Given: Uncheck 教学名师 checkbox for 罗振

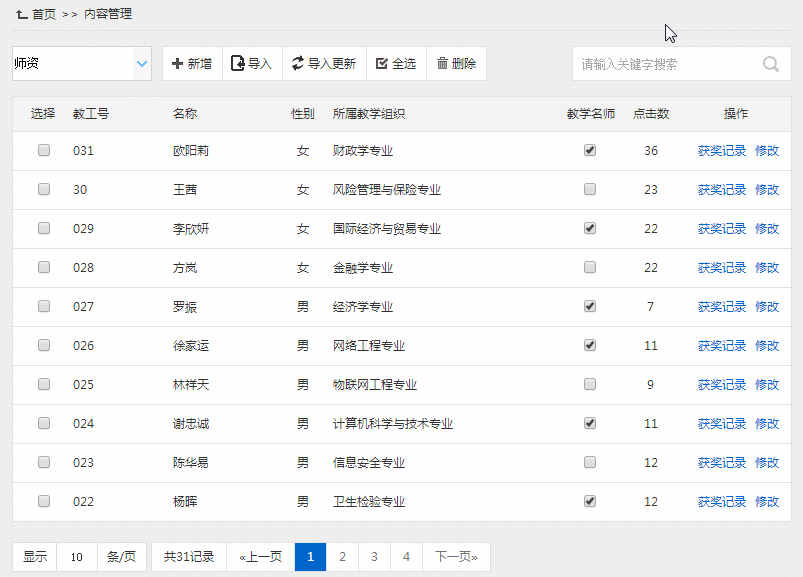Looking at the screenshot, I should (590, 306).
